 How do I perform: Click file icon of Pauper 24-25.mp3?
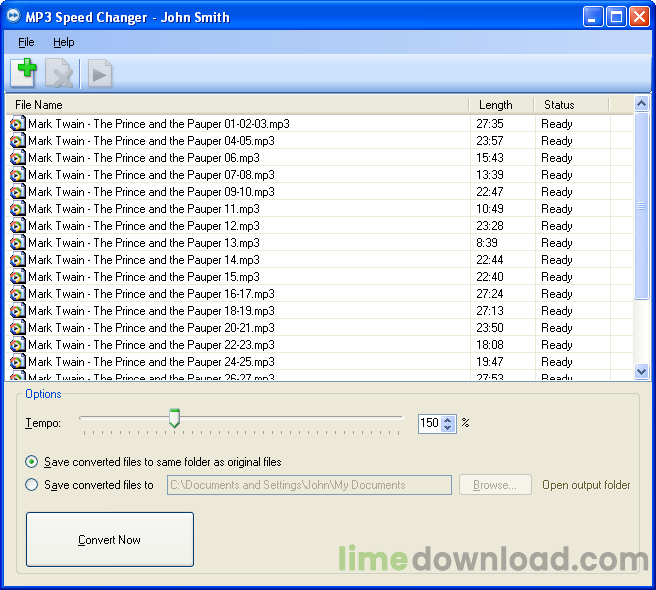click(x=17, y=362)
